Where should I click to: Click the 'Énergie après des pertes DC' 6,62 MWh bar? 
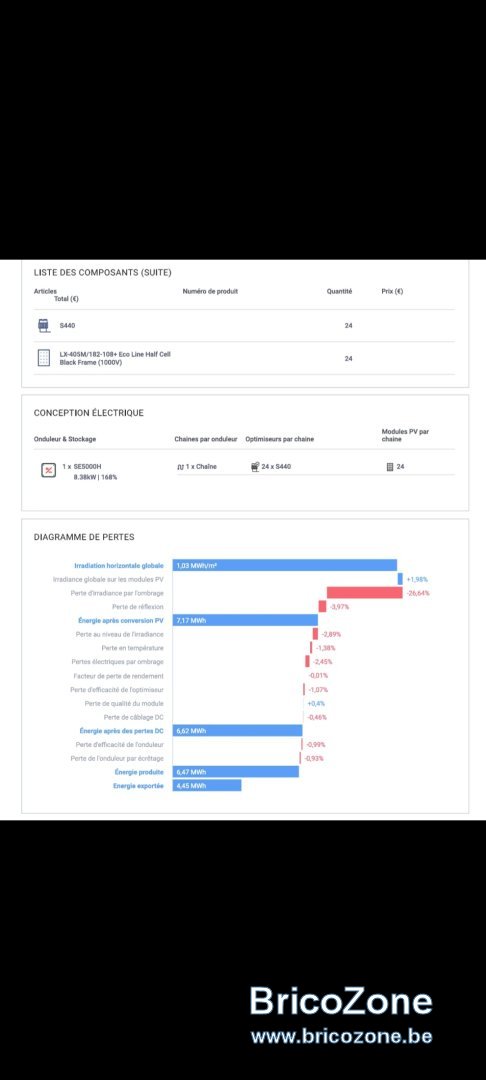[237, 731]
